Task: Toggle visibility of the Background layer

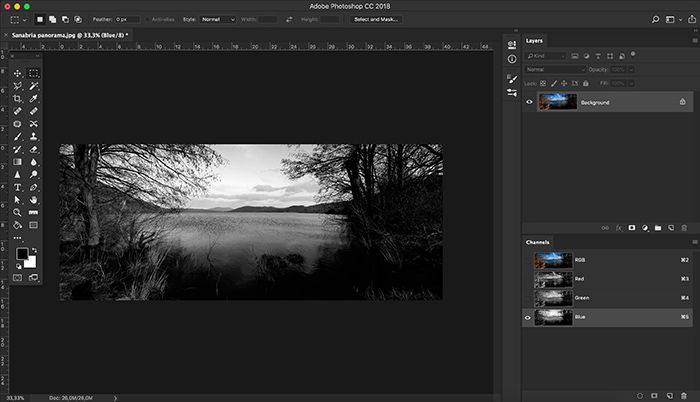Action: [x=529, y=102]
